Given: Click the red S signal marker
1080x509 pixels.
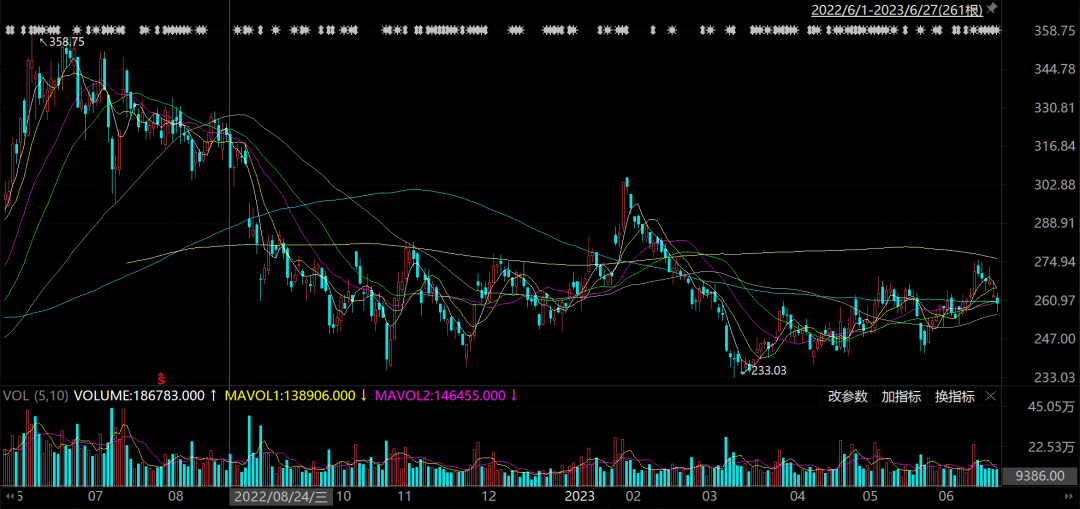Looking at the screenshot, I should pyautogui.click(x=161, y=377).
